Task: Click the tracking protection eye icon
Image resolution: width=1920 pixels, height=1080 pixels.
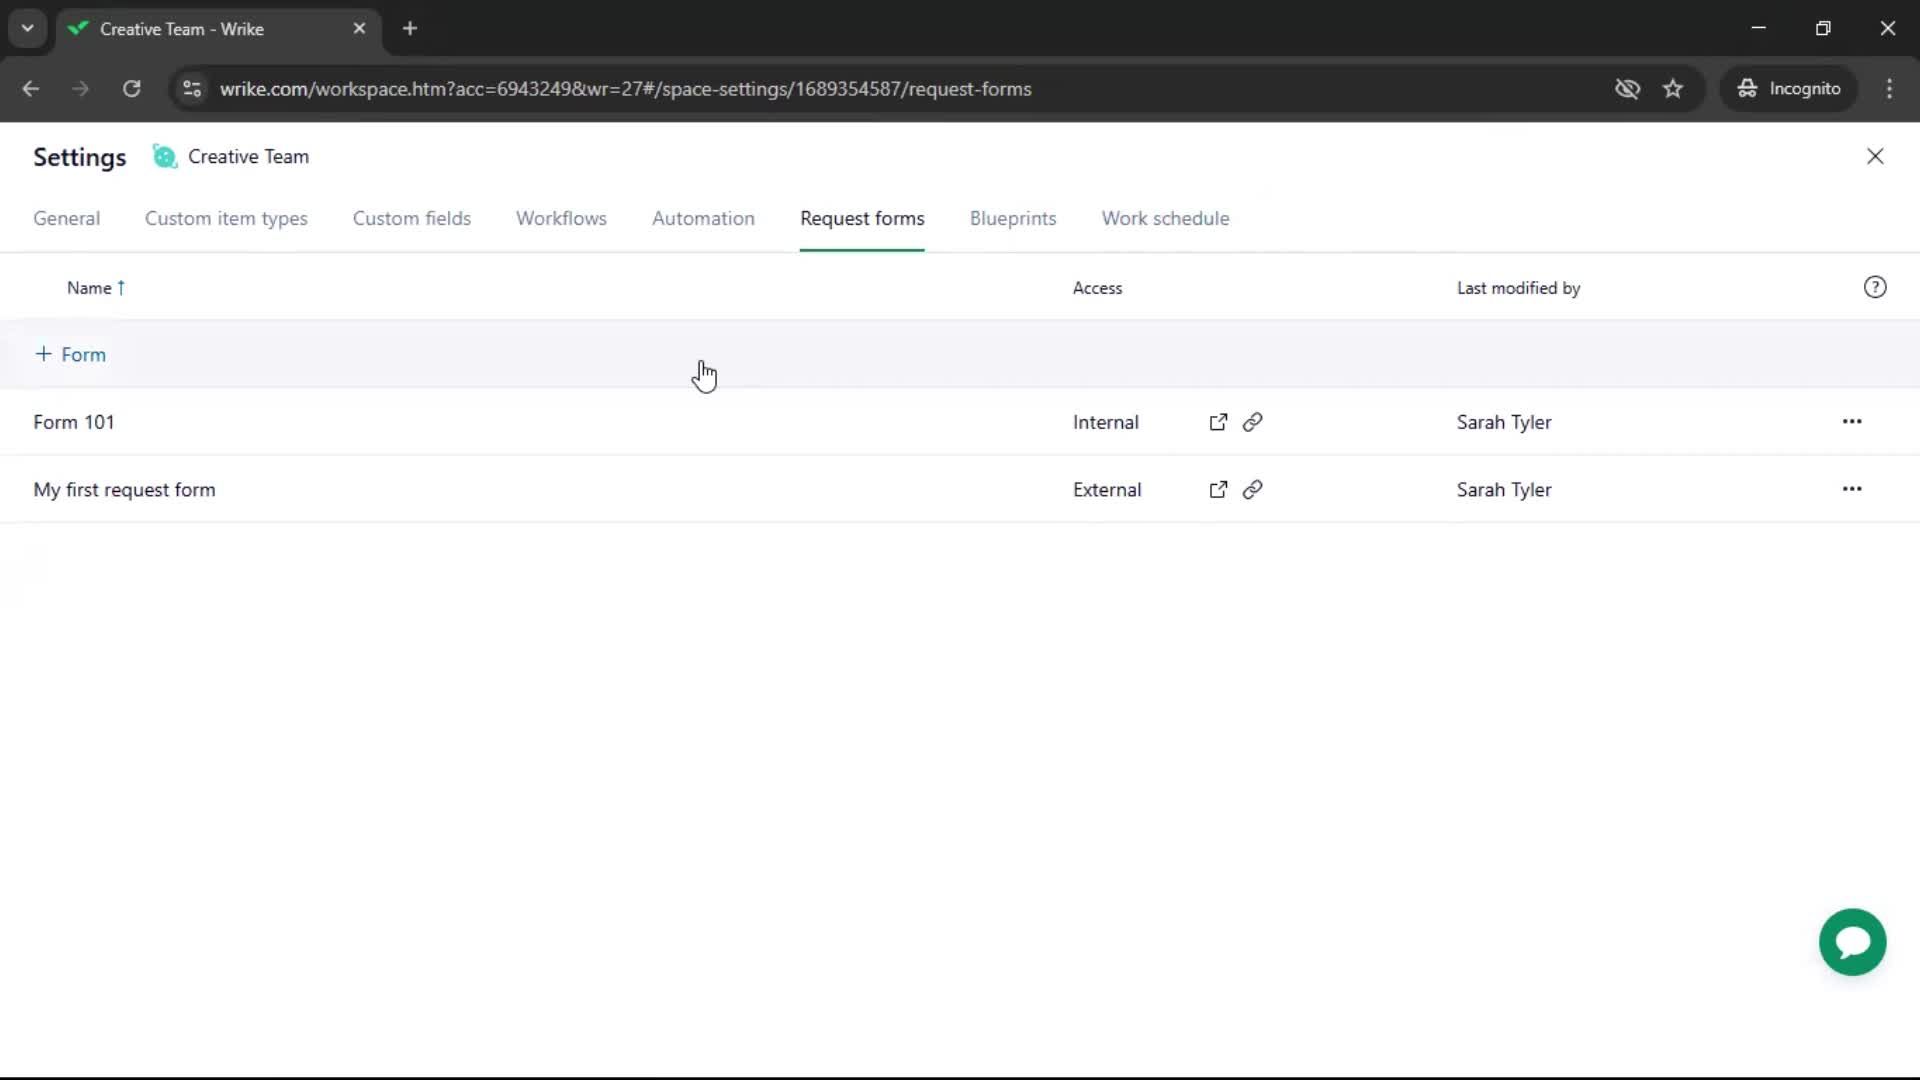Action: point(1627,89)
